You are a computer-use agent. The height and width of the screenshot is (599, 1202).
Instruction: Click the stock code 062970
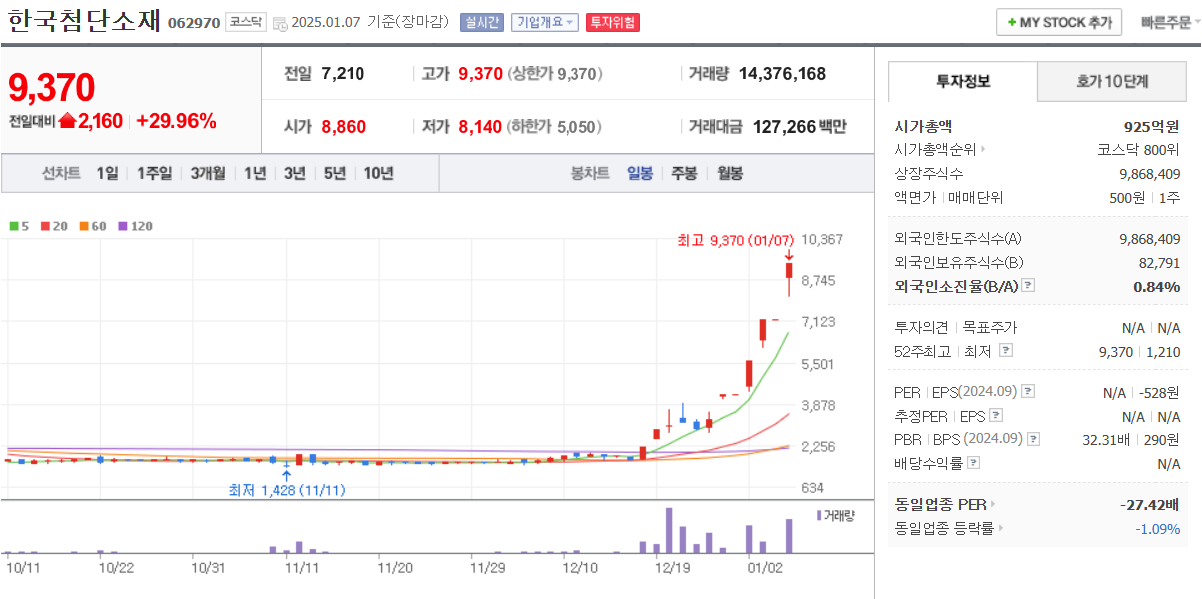[x=194, y=23]
